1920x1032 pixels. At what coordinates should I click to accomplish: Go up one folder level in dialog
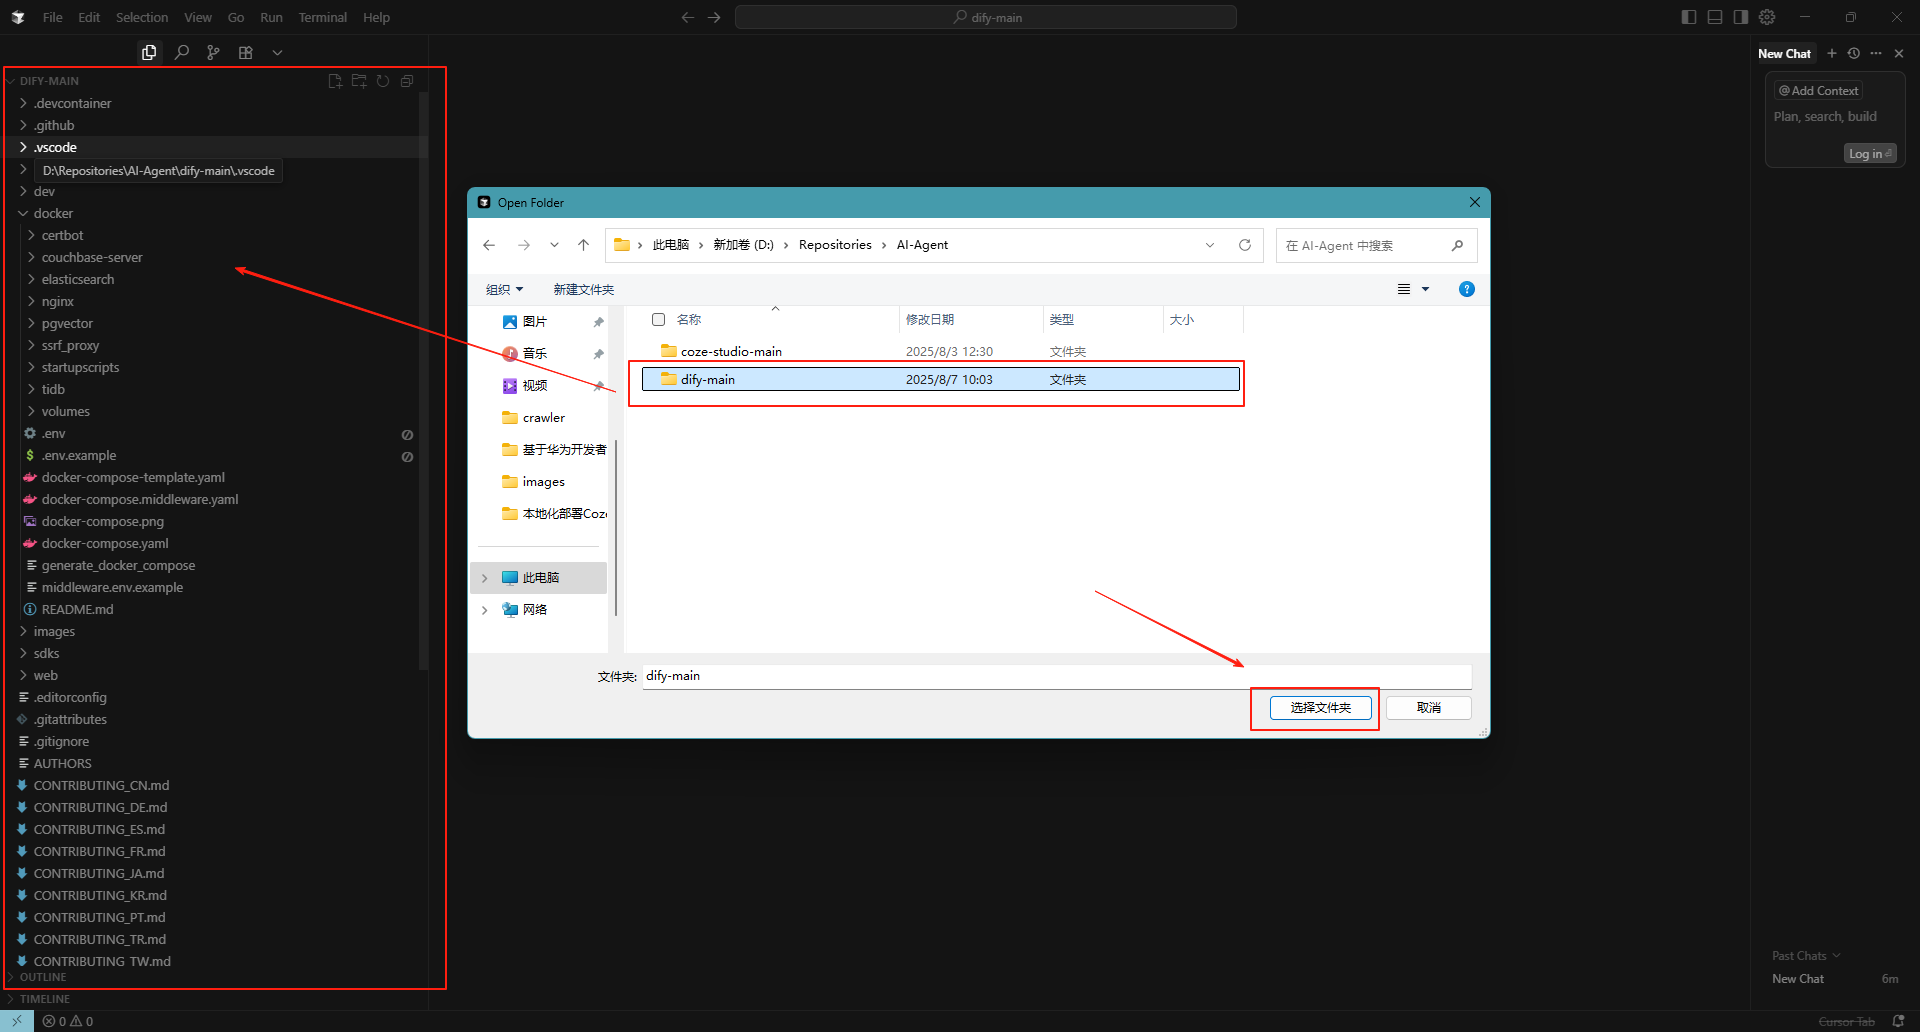click(584, 245)
